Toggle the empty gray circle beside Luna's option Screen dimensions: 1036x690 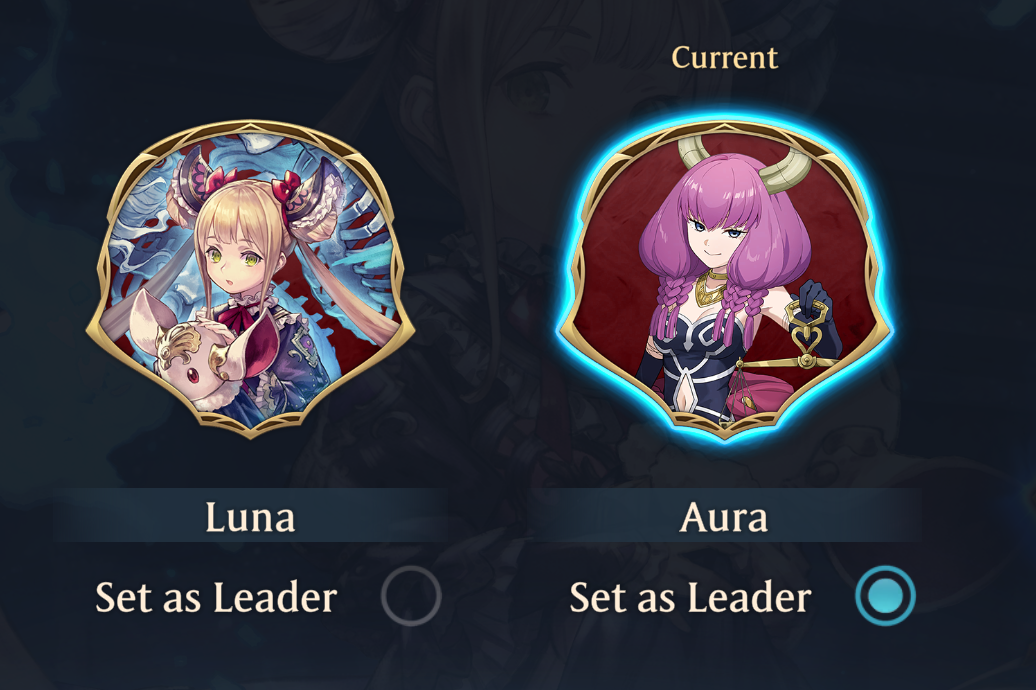pyautogui.click(x=411, y=595)
